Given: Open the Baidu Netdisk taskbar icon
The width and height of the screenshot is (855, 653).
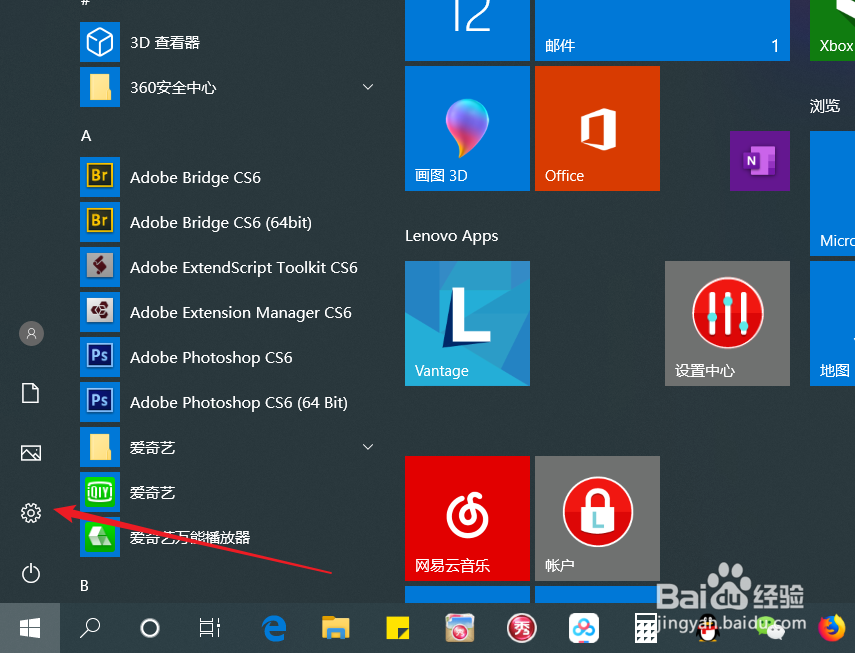Looking at the screenshot, I should point(584,628).
